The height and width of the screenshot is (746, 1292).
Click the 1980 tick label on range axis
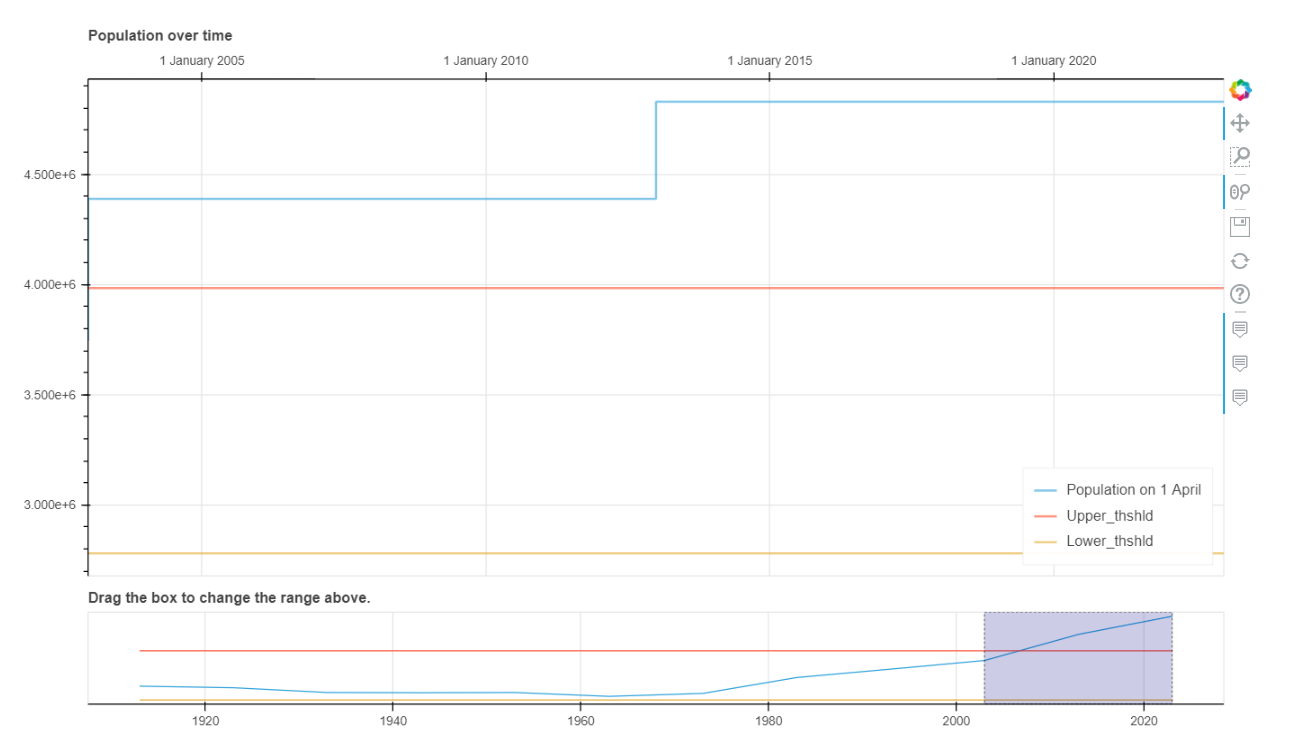(x=768, y=720)
